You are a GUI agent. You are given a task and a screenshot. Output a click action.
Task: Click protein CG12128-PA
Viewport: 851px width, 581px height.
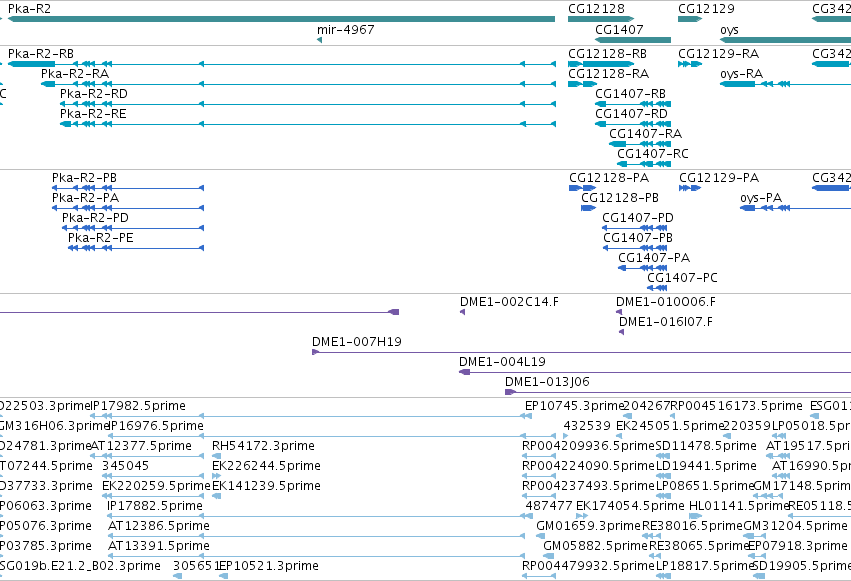pos(609,178)
